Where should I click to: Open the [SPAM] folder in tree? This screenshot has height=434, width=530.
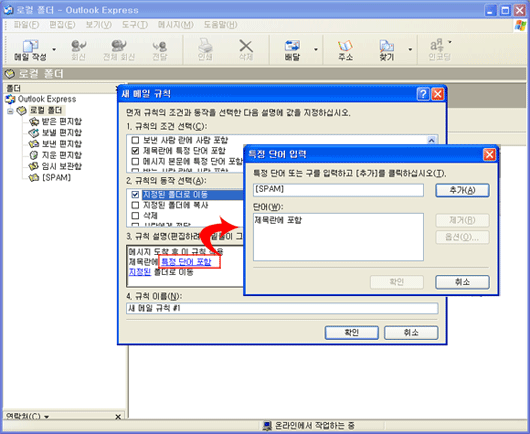[x=56, y=177]
